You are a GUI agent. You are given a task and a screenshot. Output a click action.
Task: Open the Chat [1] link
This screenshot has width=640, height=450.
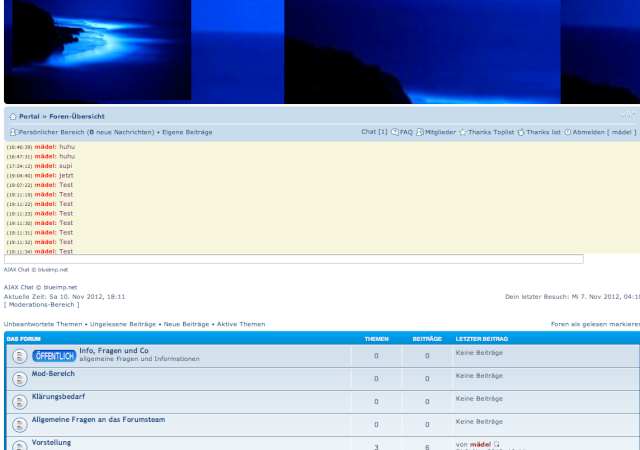point(374,131)
